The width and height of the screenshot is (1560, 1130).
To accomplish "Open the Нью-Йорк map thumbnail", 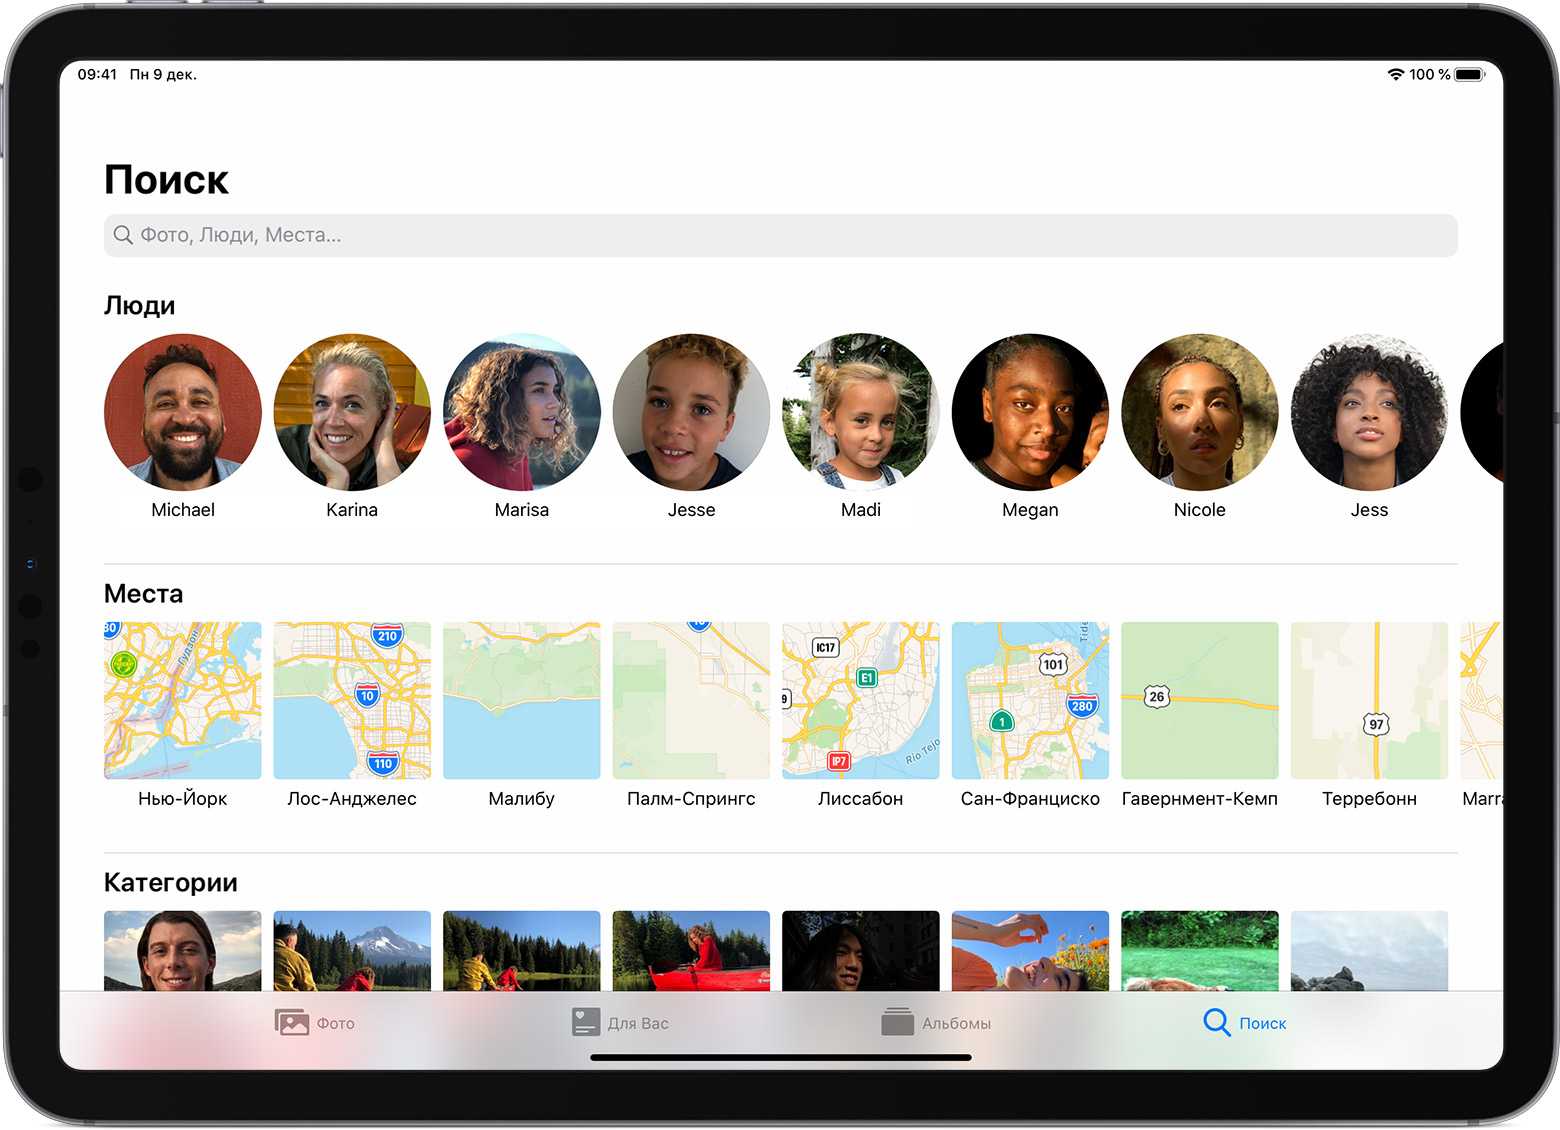I will click(183, 700).
